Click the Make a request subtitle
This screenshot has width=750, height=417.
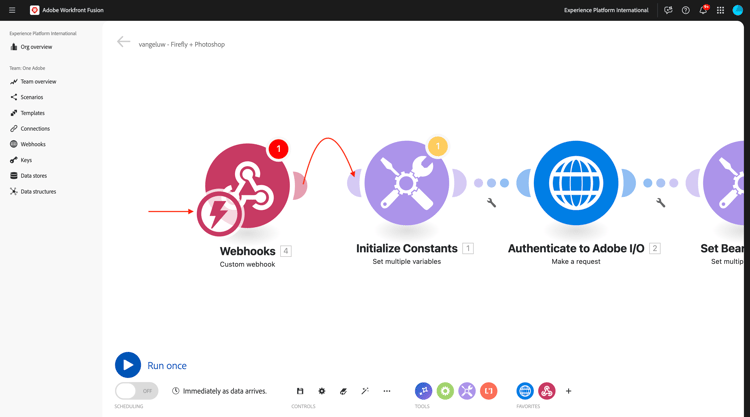click(576, 262)
